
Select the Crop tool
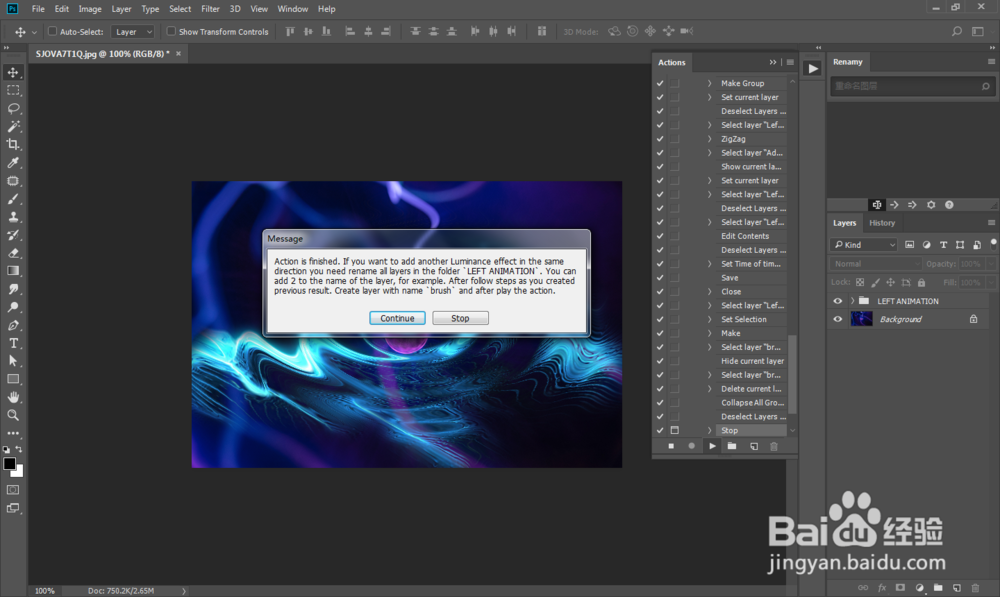(x=13, y=144)
